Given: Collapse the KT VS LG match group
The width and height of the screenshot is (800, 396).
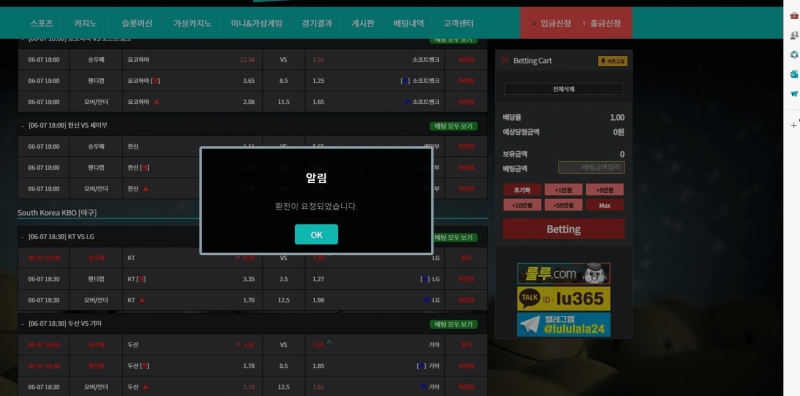Looking at the screenshot, I should coord(23,237).
